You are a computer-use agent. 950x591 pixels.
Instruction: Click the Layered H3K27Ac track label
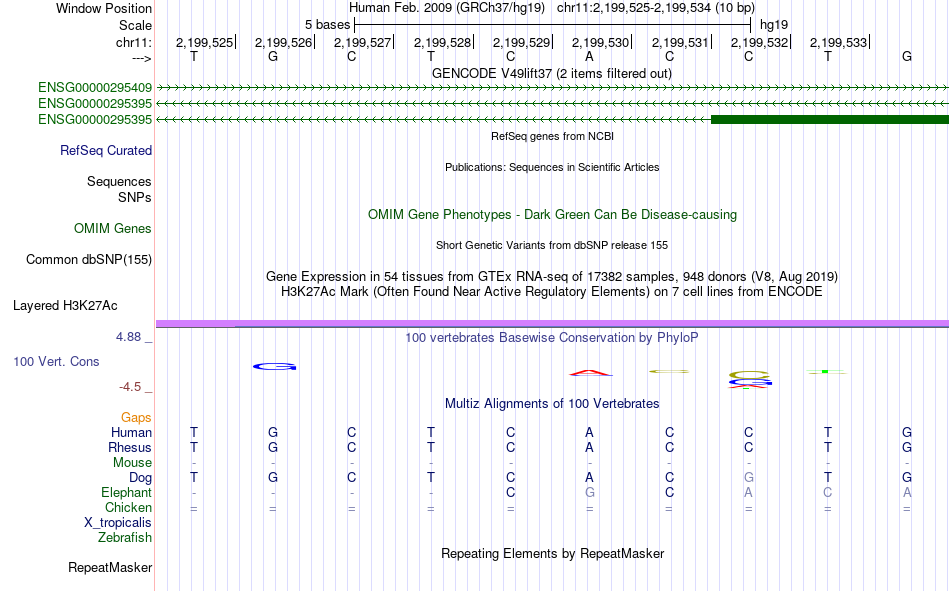pos(65,306)
